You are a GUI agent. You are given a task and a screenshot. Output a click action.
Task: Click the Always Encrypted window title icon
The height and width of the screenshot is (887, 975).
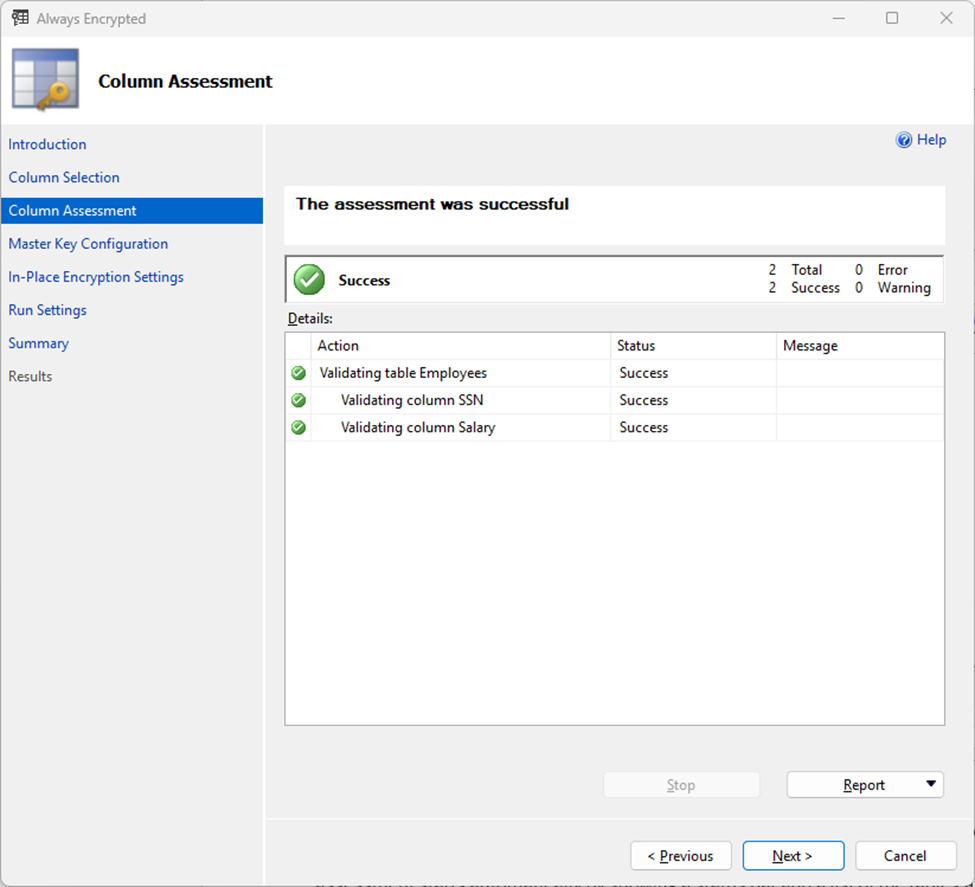20,17
